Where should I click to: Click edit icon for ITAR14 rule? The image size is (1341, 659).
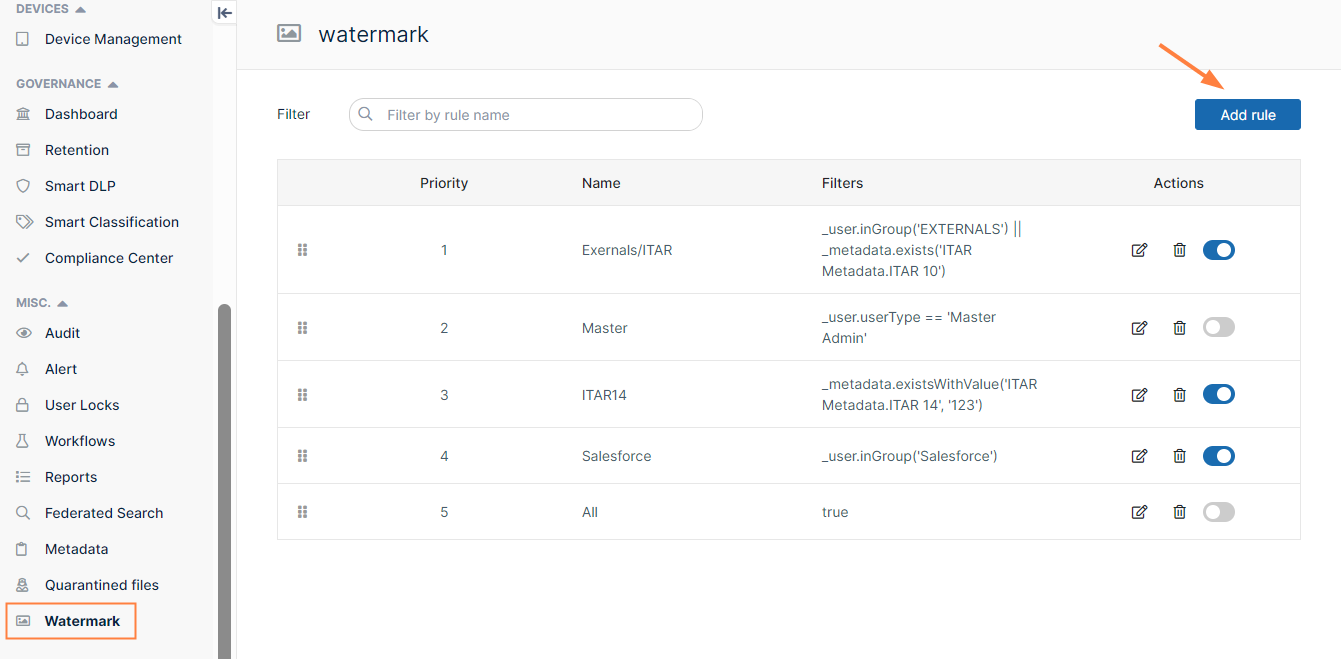[1139, 395]
